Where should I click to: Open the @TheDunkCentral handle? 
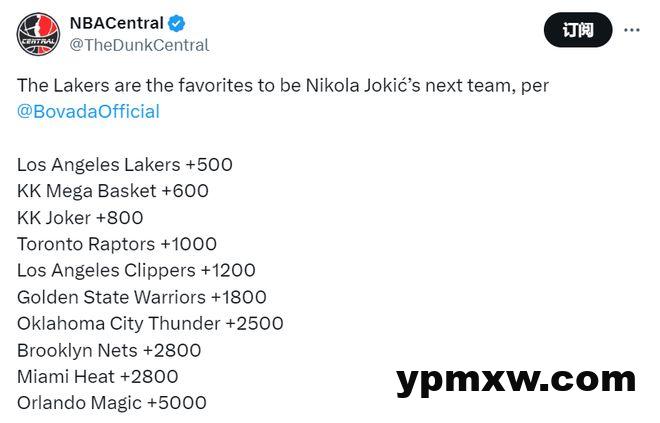[x=139, y=45]
